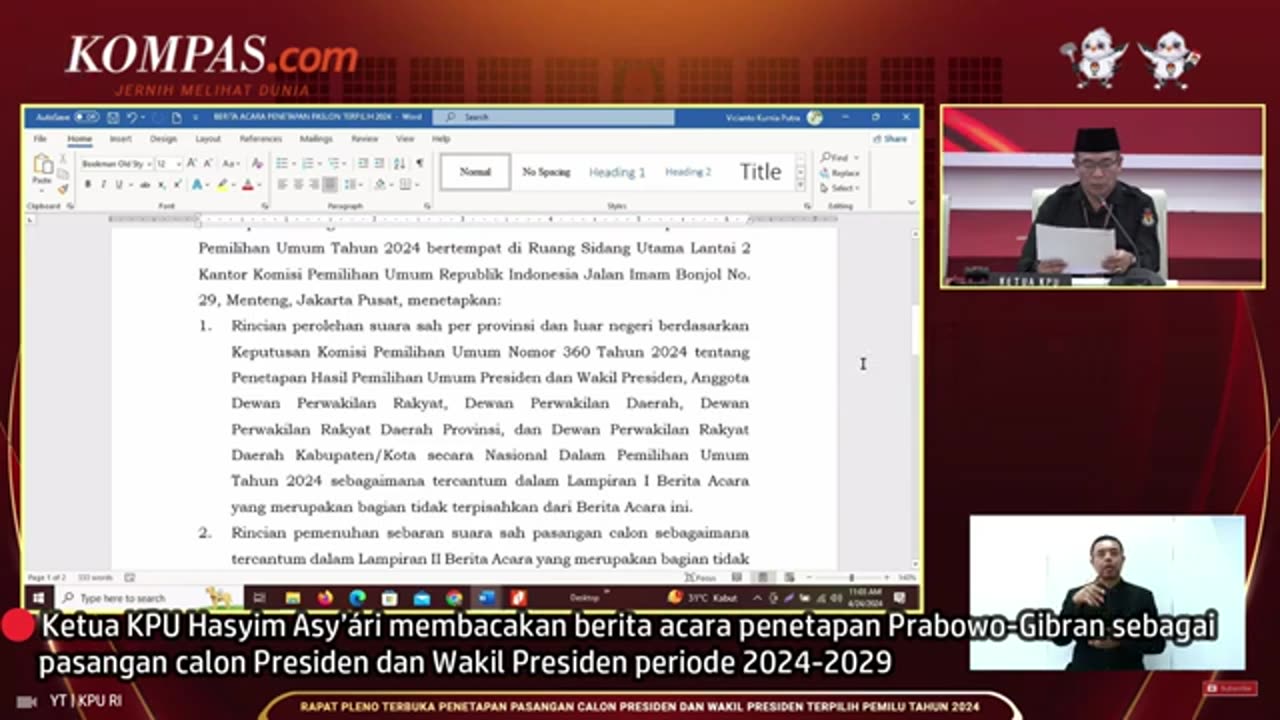Apply the Normal style
The image size is (1280, 720).
[475, 172]
